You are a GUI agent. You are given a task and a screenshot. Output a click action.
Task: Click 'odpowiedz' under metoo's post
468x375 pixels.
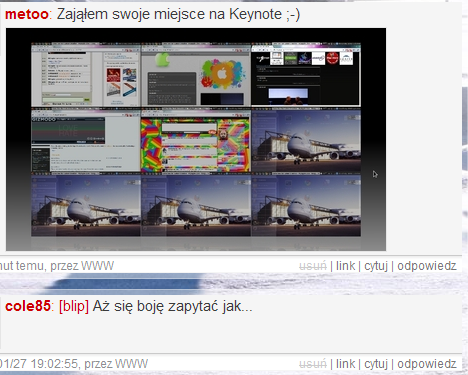(x=427, y=266)
